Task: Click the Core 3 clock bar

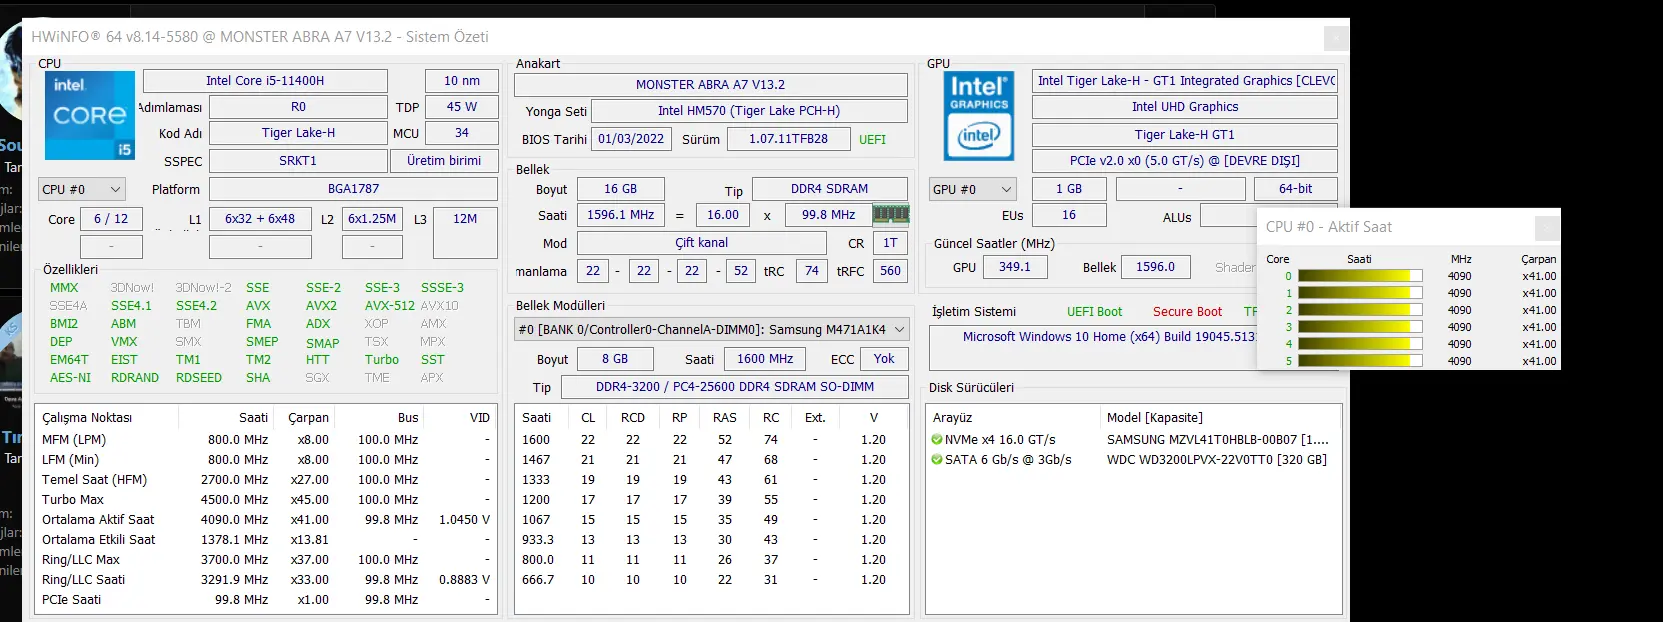Action: [1360, 327]
